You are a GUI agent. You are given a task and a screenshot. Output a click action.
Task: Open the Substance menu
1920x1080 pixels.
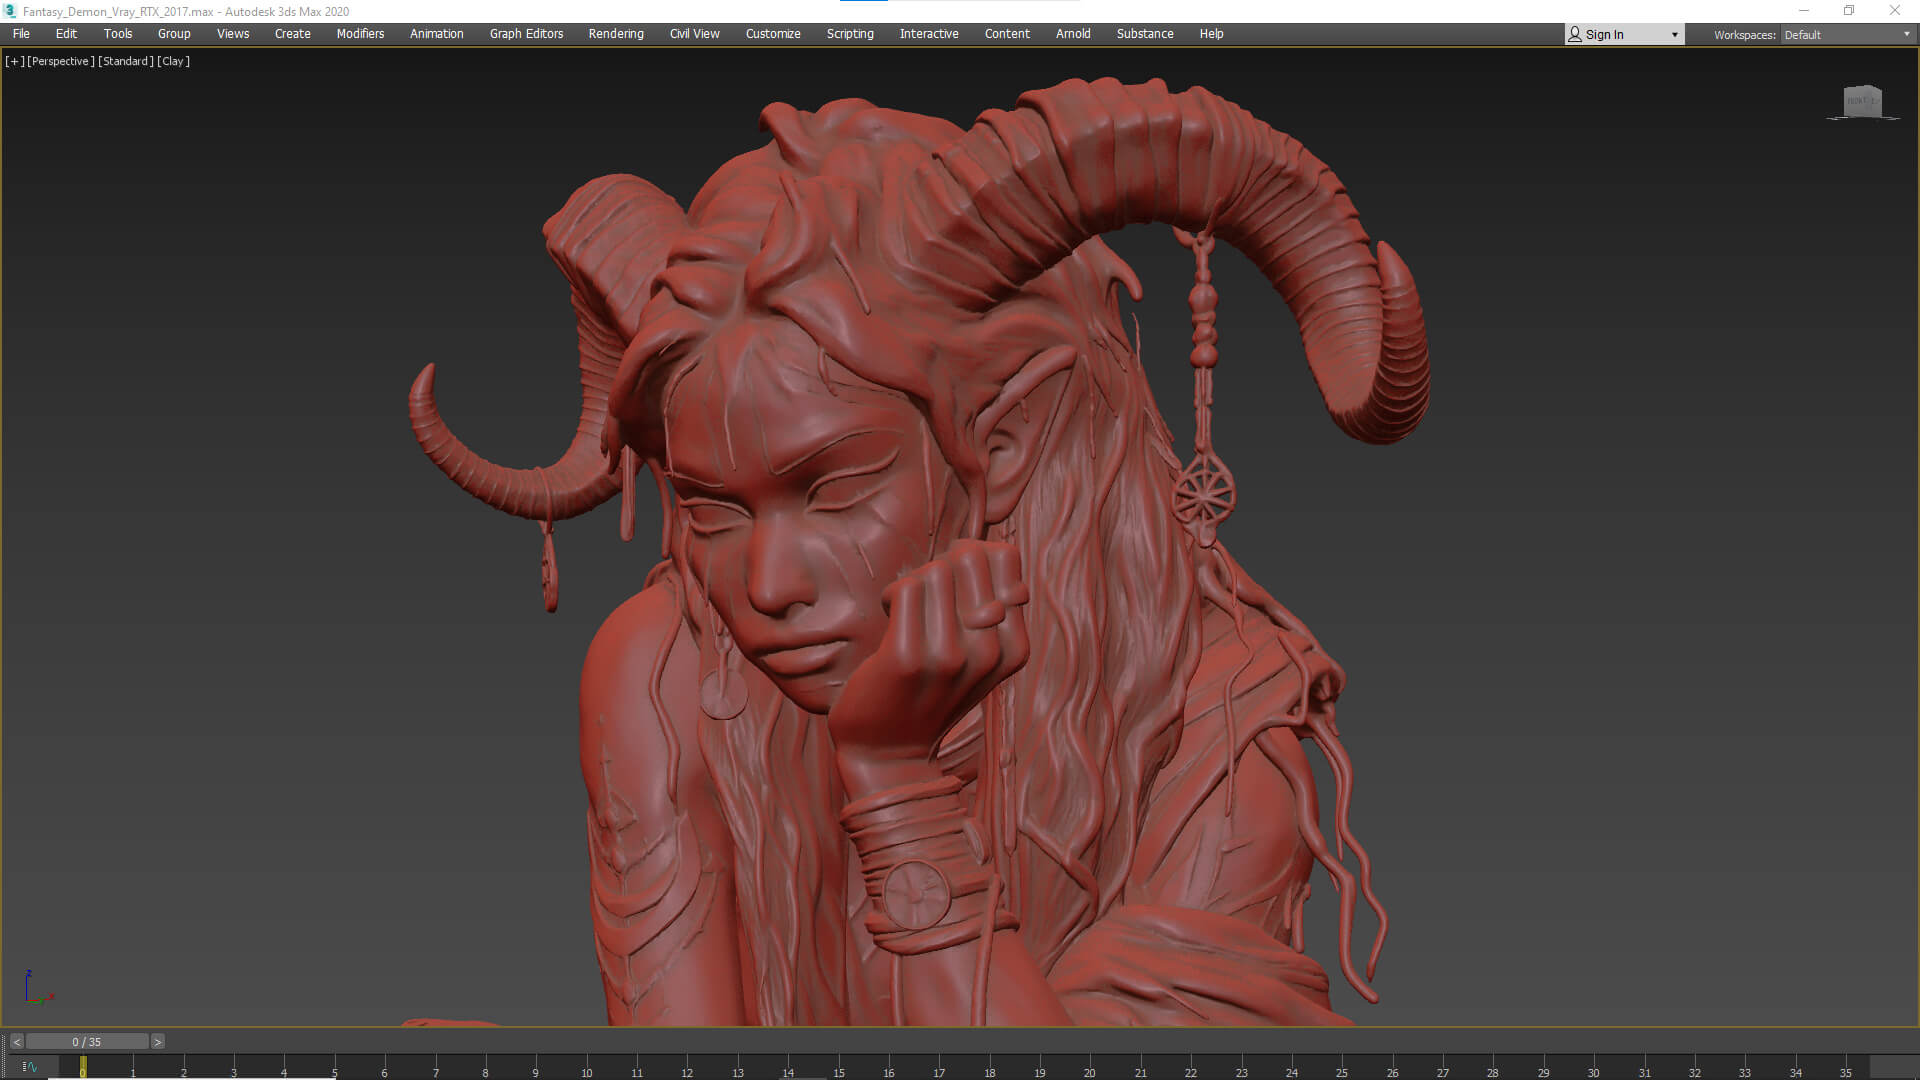click(1145, 33)
